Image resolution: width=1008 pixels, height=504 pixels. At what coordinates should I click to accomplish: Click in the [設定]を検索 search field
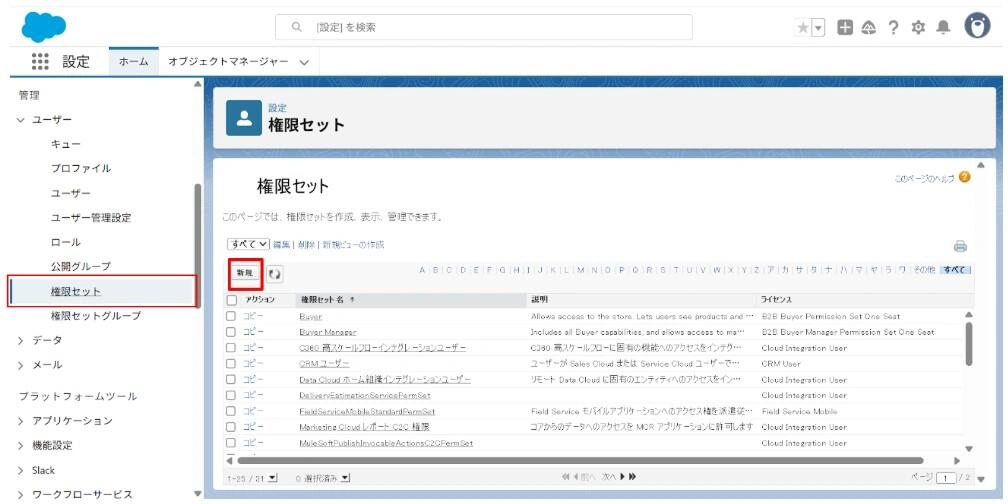click(x=483, y=27)
